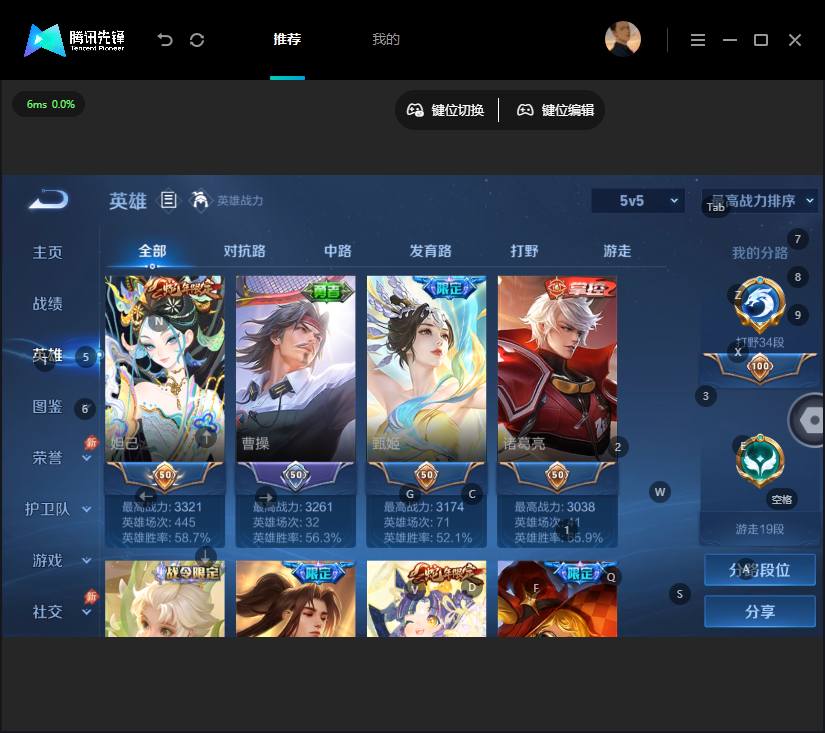This screenshot has height=733, width=825.
Task: Click the level 50 badge under 妲己
Action: point(165,475)
